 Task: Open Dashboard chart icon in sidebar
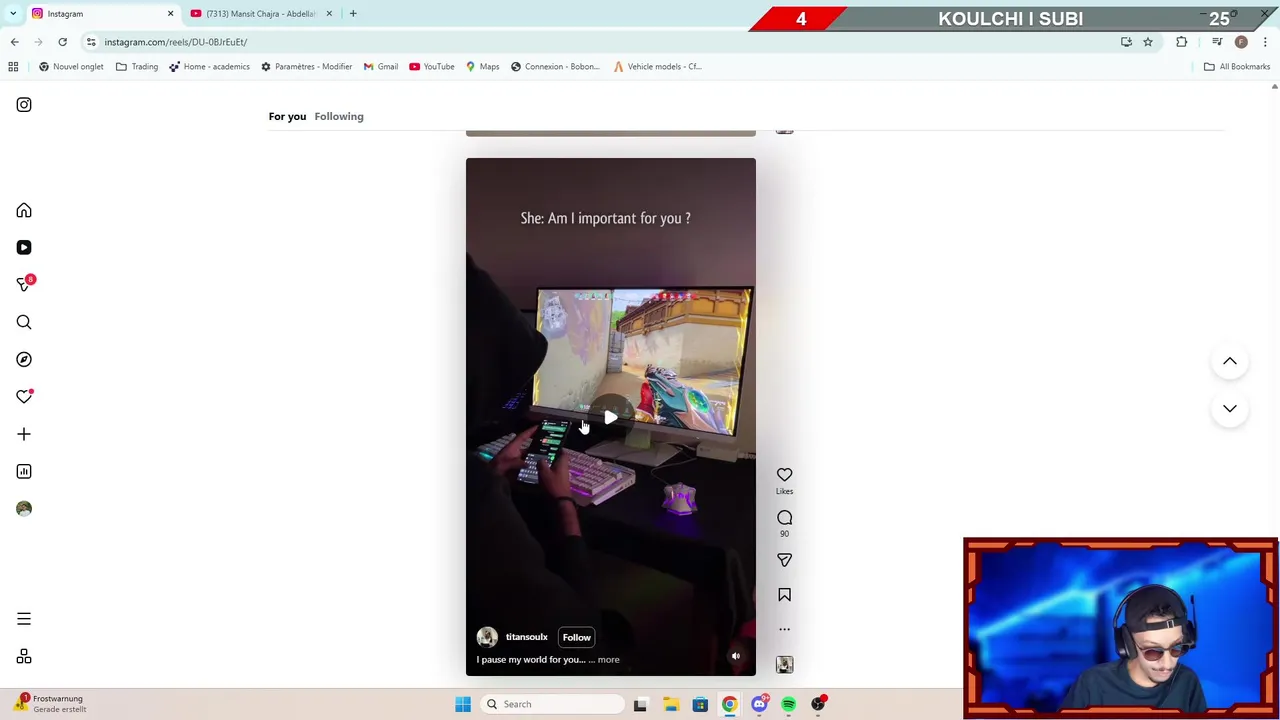pos(24,471)
